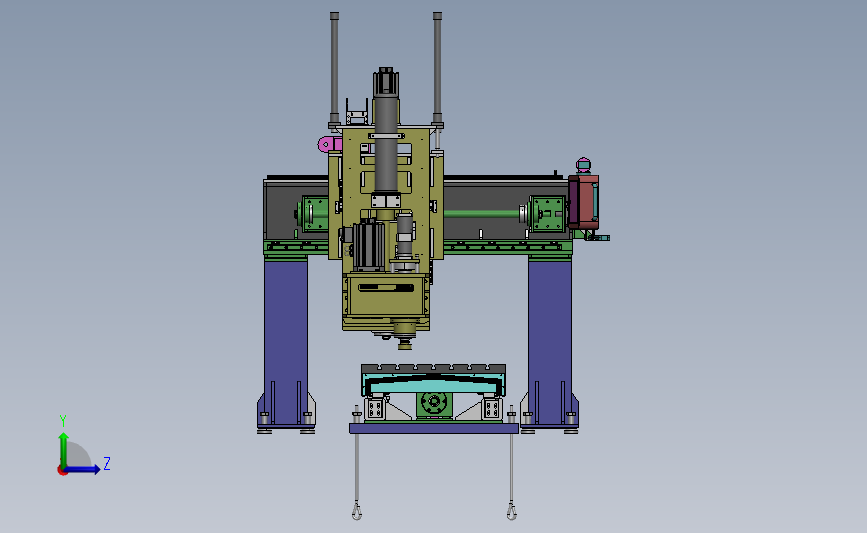The image size is (867, 533).
Task: Click the red origin ball of the triad
Action: (62, 471)
